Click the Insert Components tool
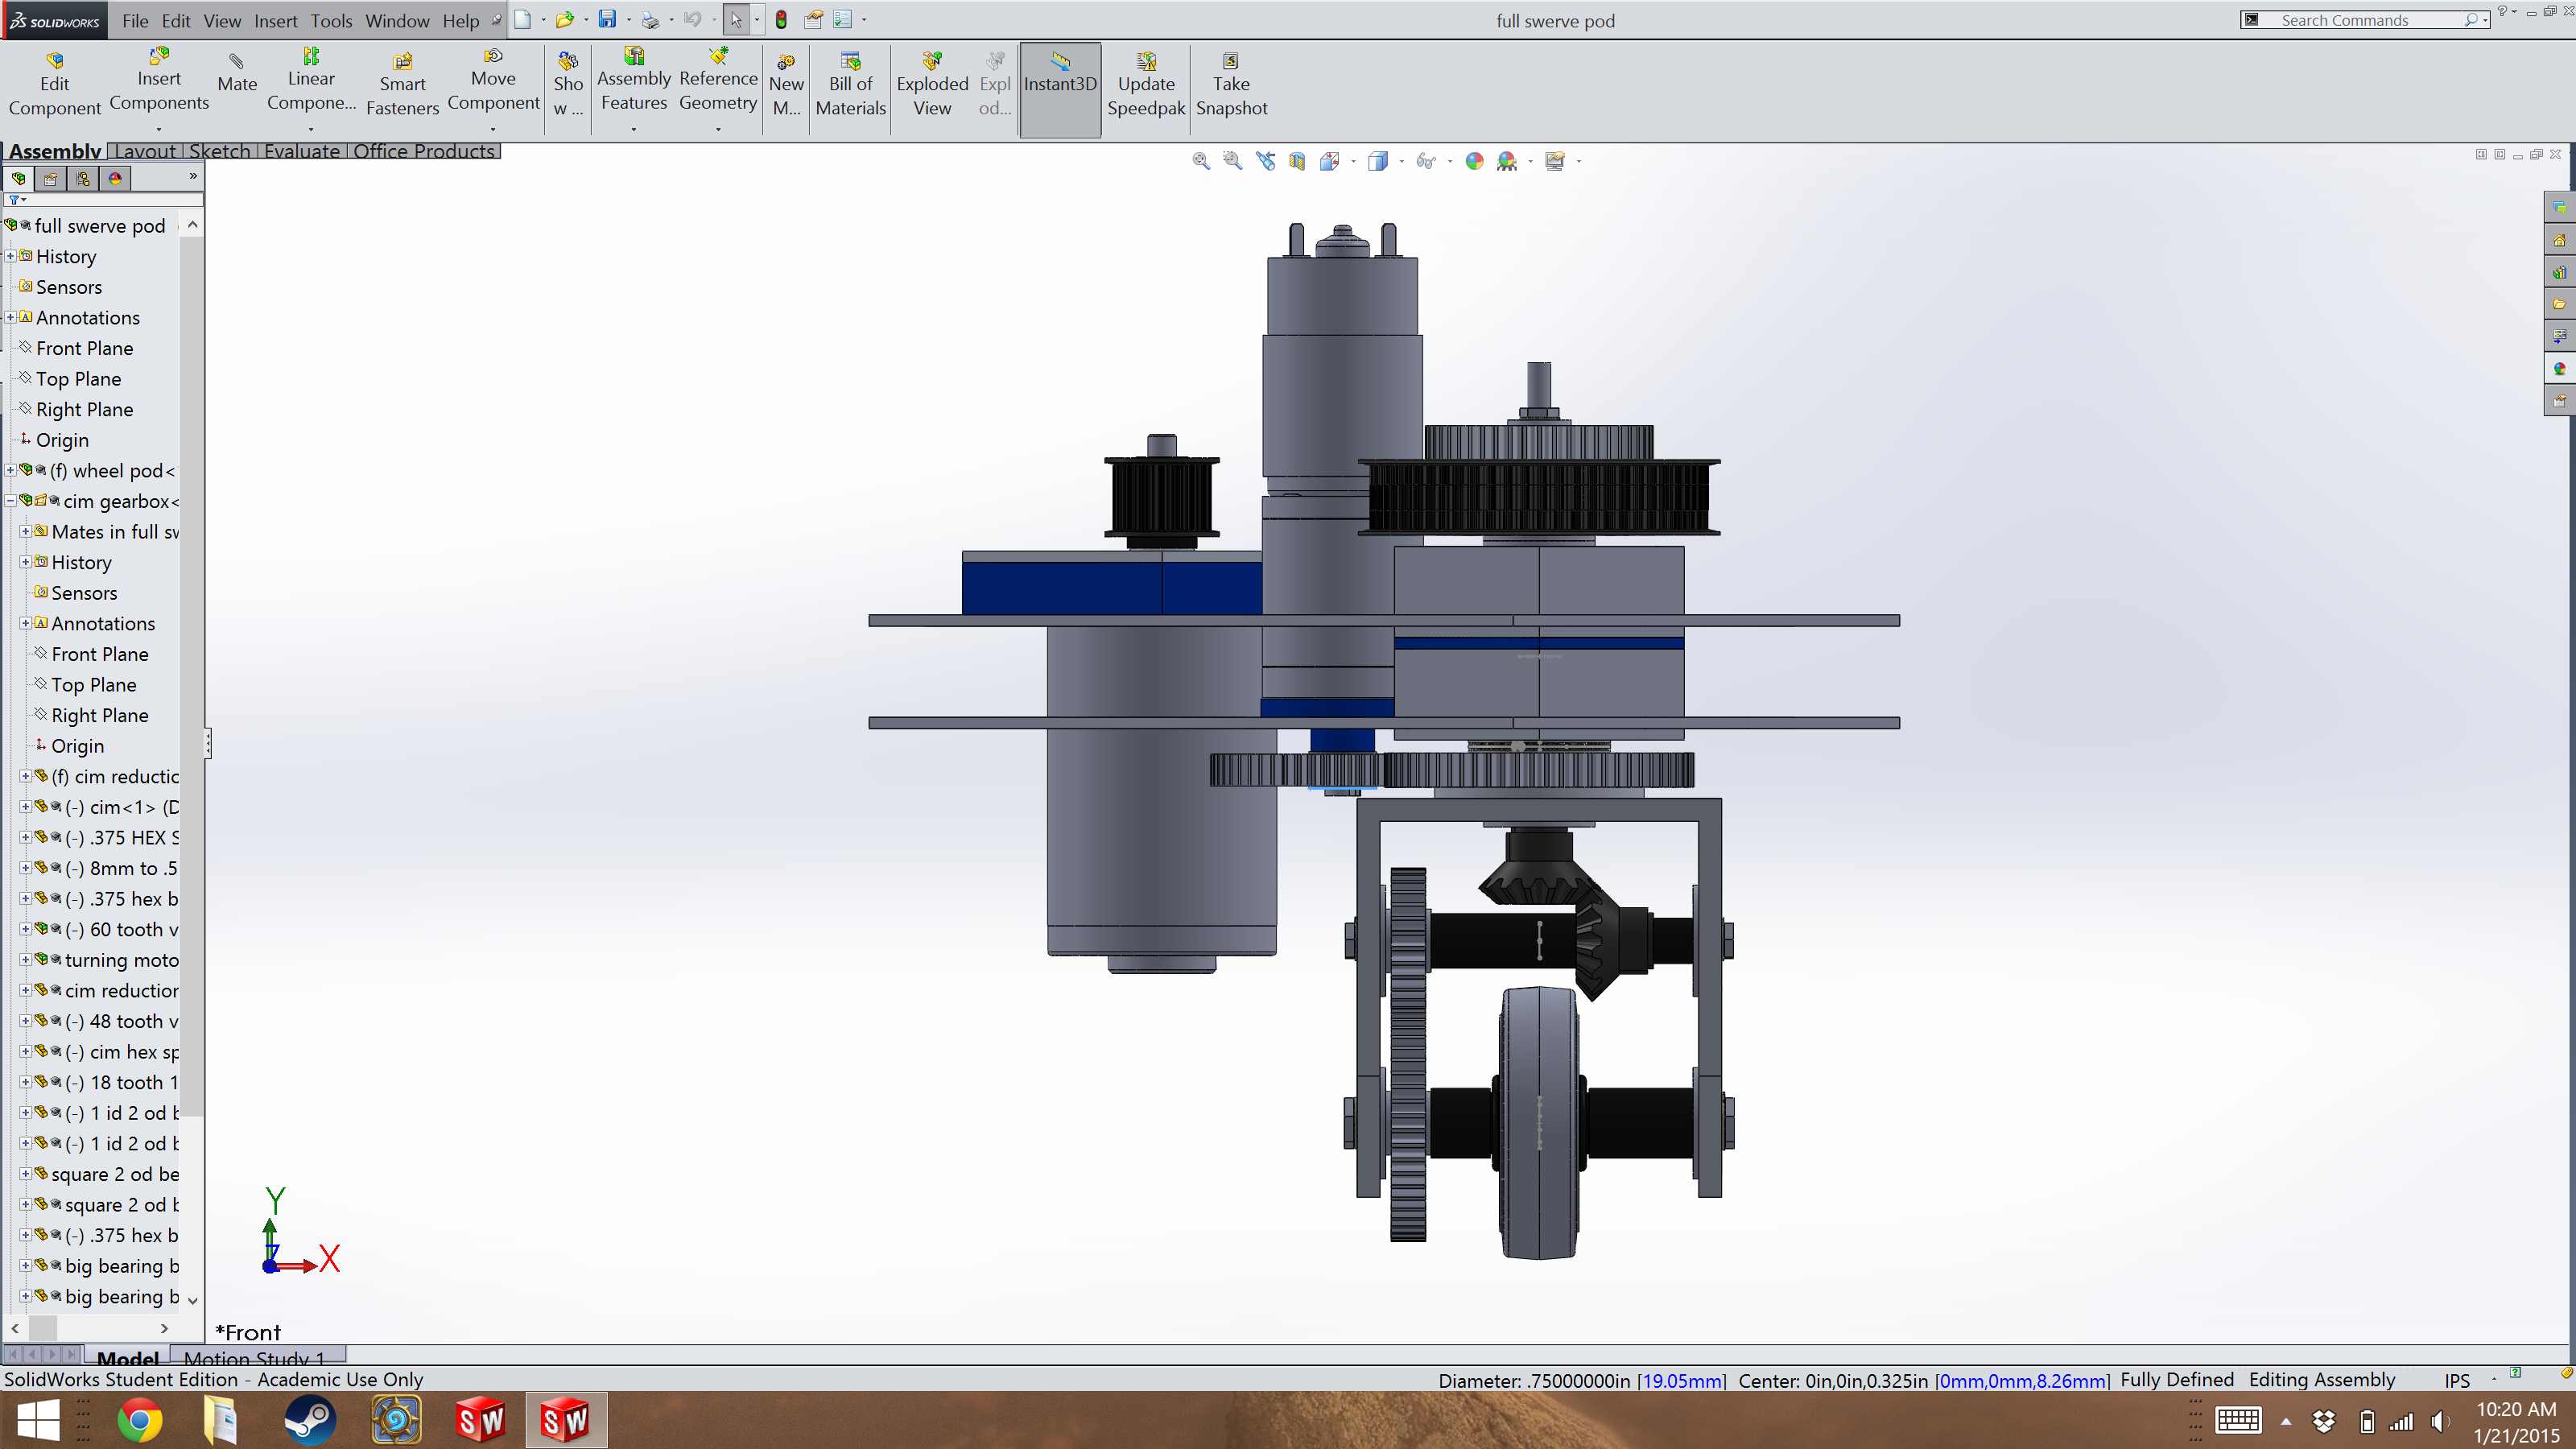Viewport: 2576px width, 1449px height. (x=159, y=79)
